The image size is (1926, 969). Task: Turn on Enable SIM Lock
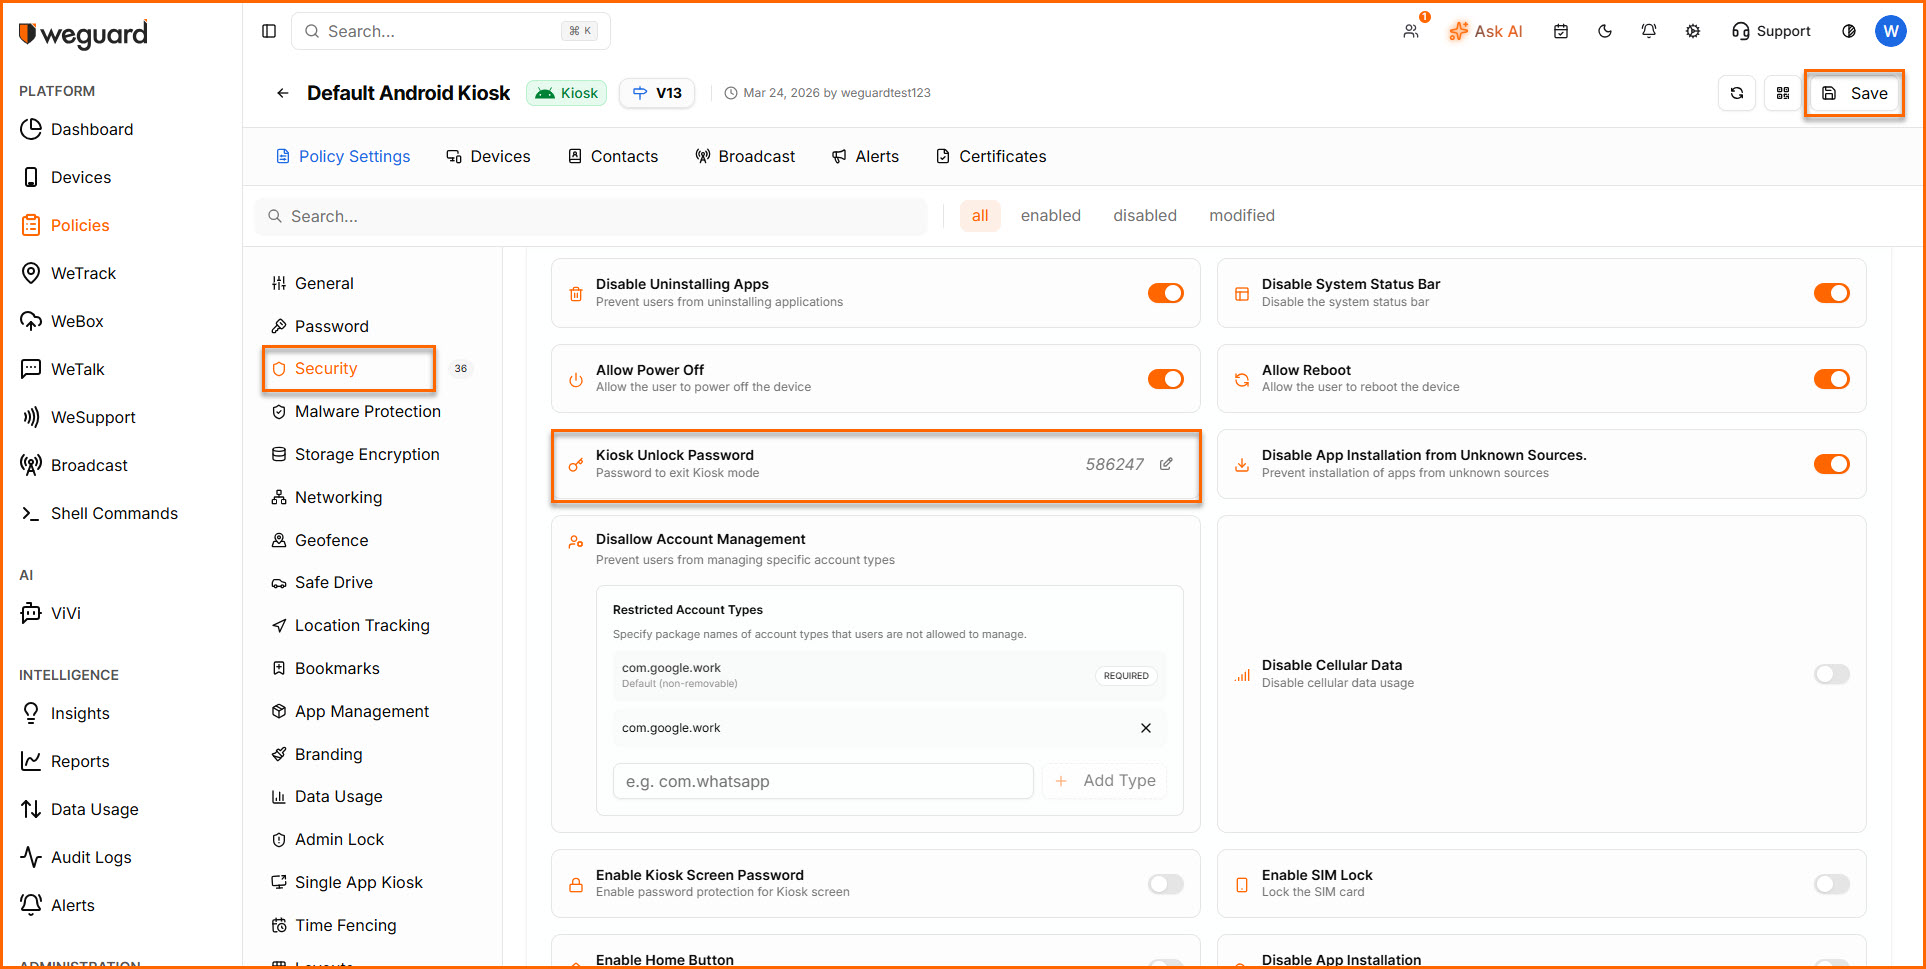[x=1831, y=884]
